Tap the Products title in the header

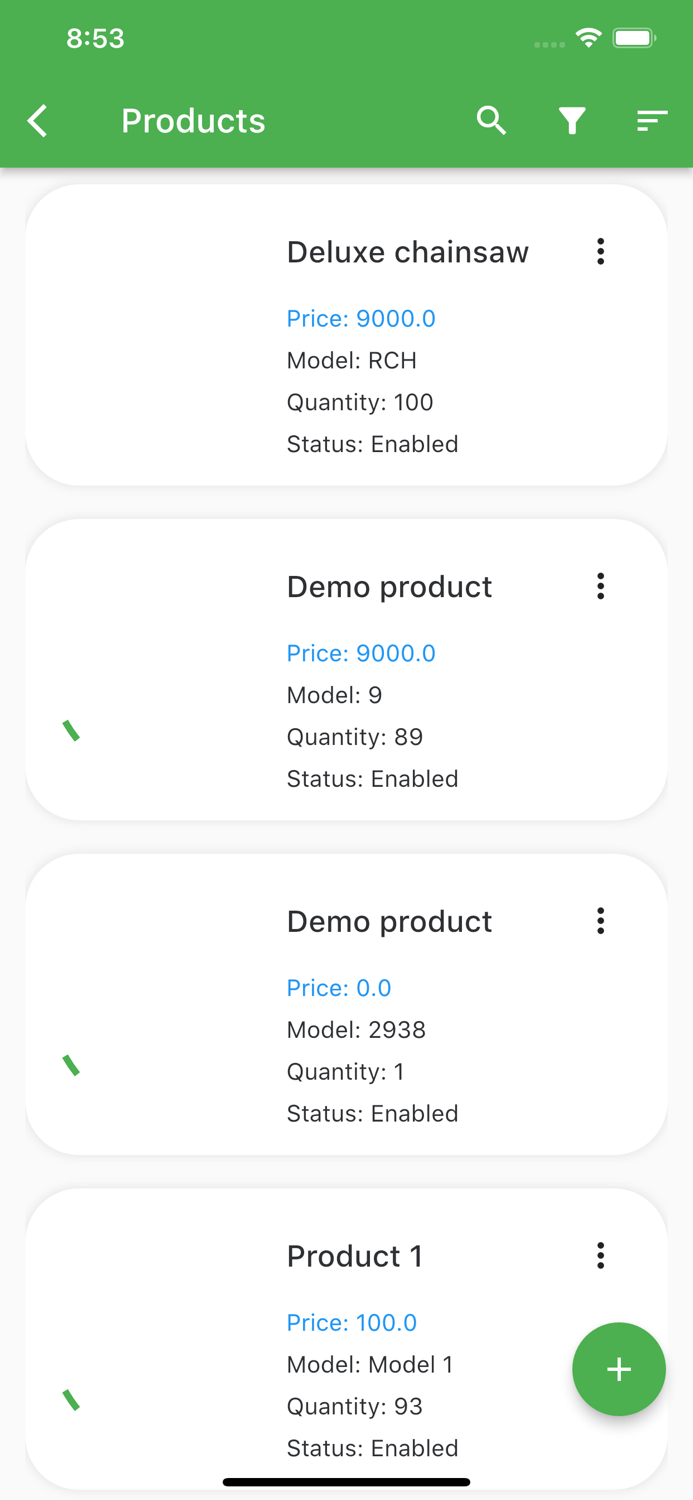pyautogui.click(x=192, y=120)
